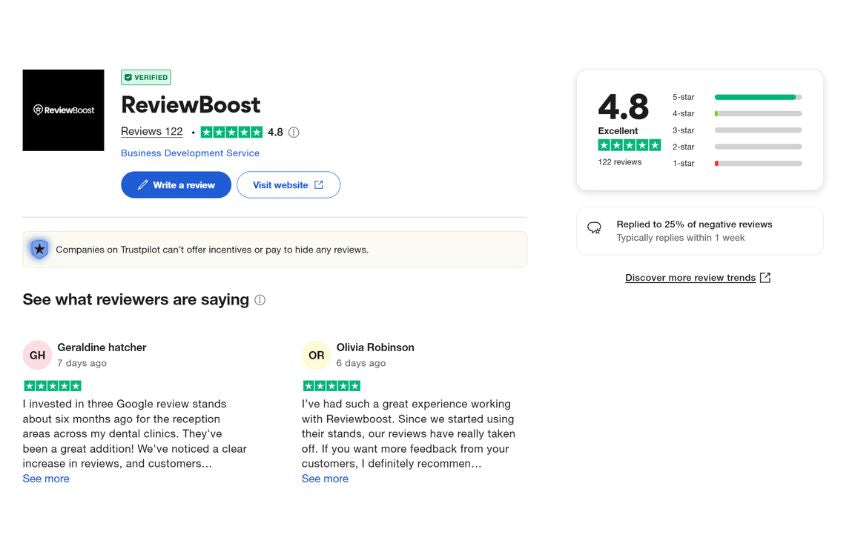Viewport: 855px width, 550px height.
Task: Click the ReviewBoost logo thumbnail
Action: point(63,110)
